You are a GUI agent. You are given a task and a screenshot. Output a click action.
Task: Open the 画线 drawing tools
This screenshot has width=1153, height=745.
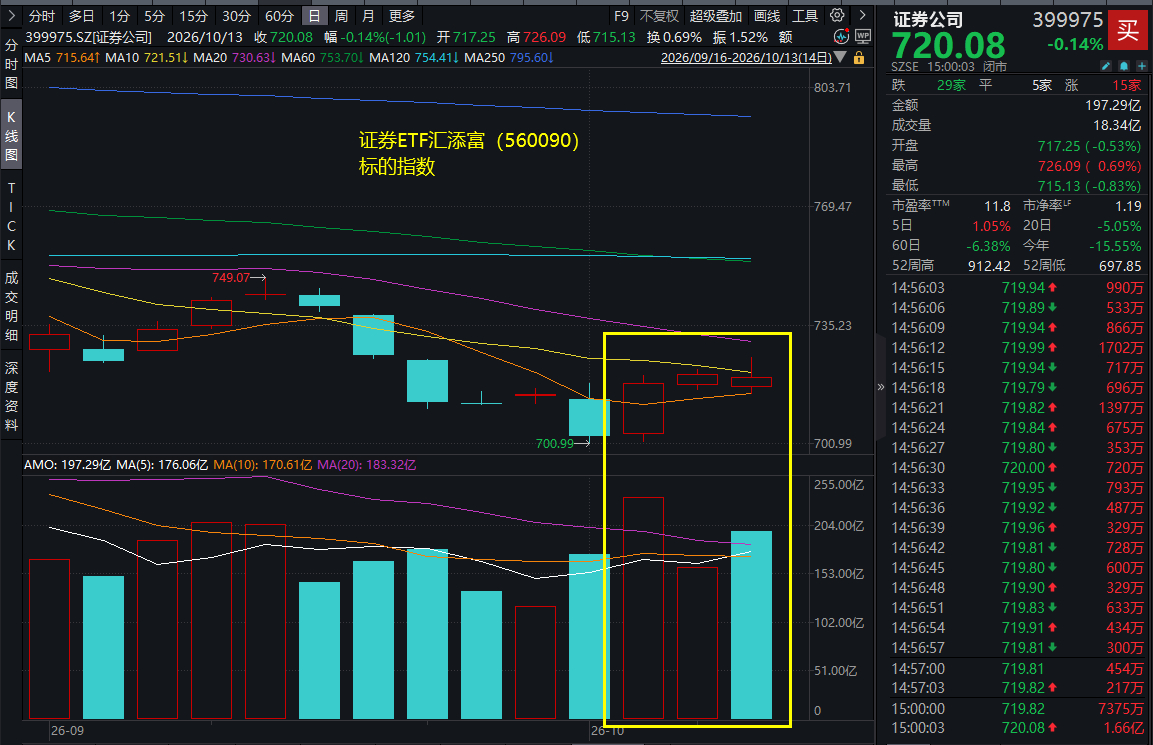pos(767,15)
